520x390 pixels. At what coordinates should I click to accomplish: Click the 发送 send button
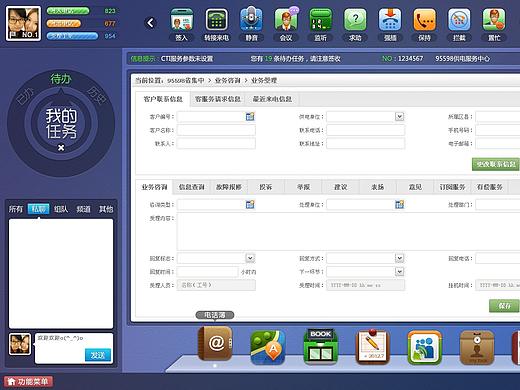click(98, 355)
